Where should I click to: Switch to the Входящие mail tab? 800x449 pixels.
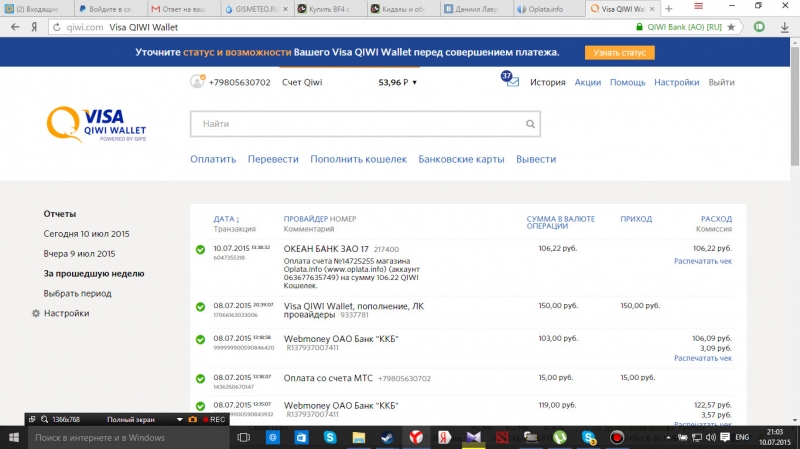point(37,9)
